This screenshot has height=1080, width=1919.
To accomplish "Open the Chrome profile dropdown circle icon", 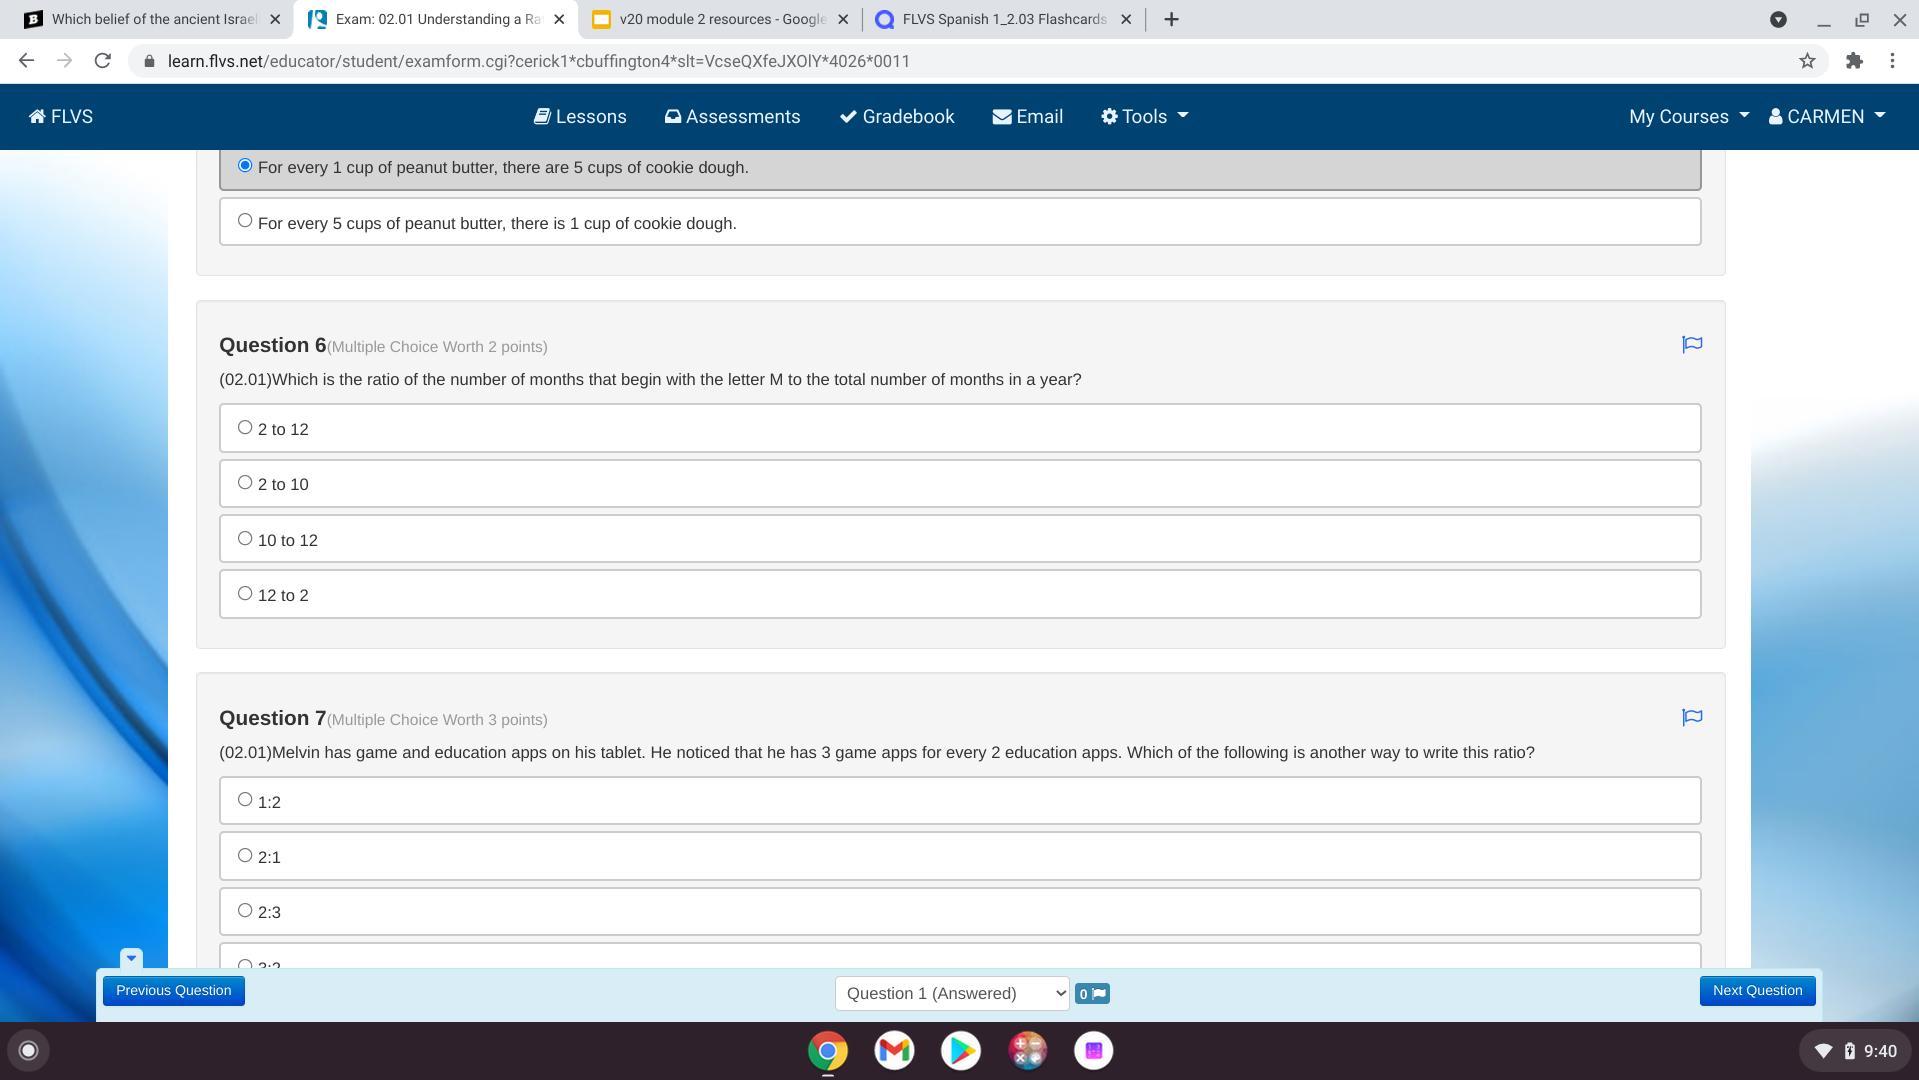I will coord(1778,19).
